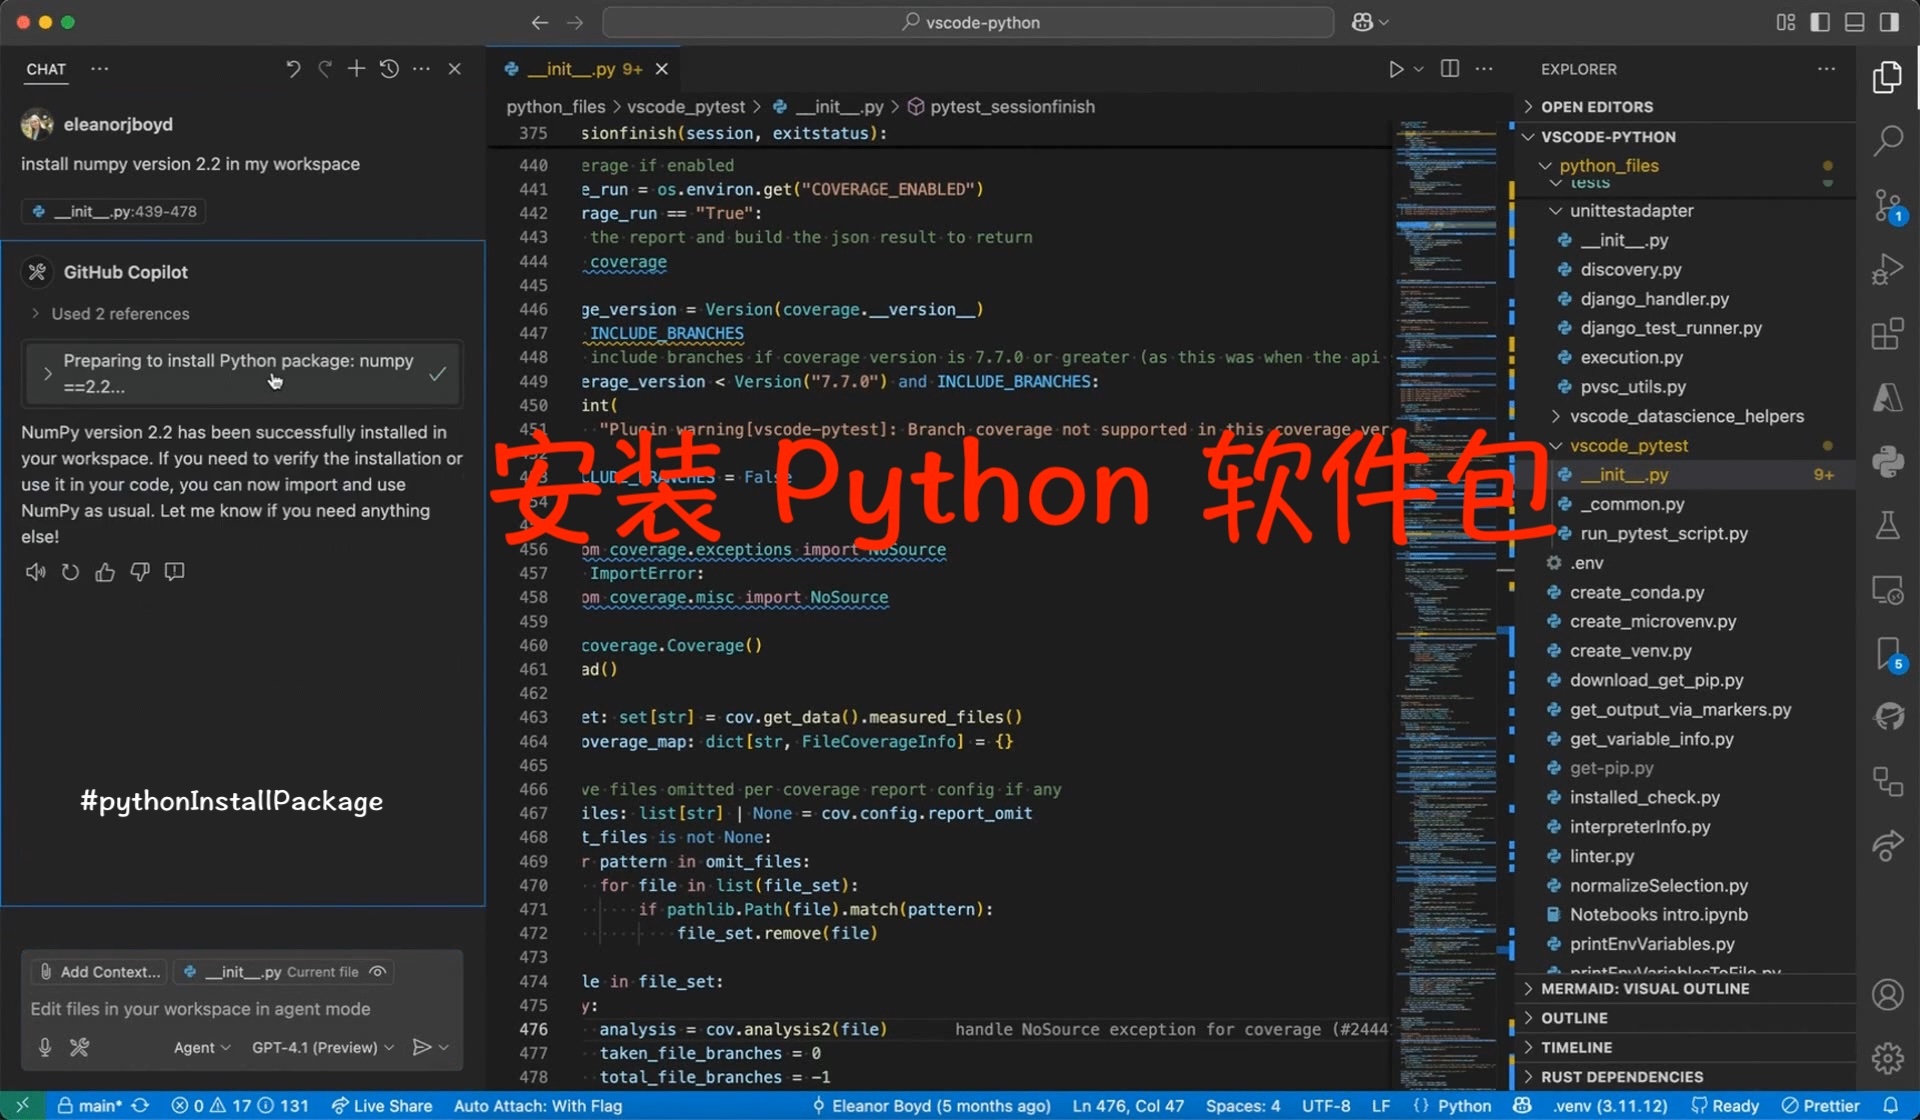The width and height of the screenshot is (1920, 1120).
Task: Run Python file with play button
Action: (1396, 69)
